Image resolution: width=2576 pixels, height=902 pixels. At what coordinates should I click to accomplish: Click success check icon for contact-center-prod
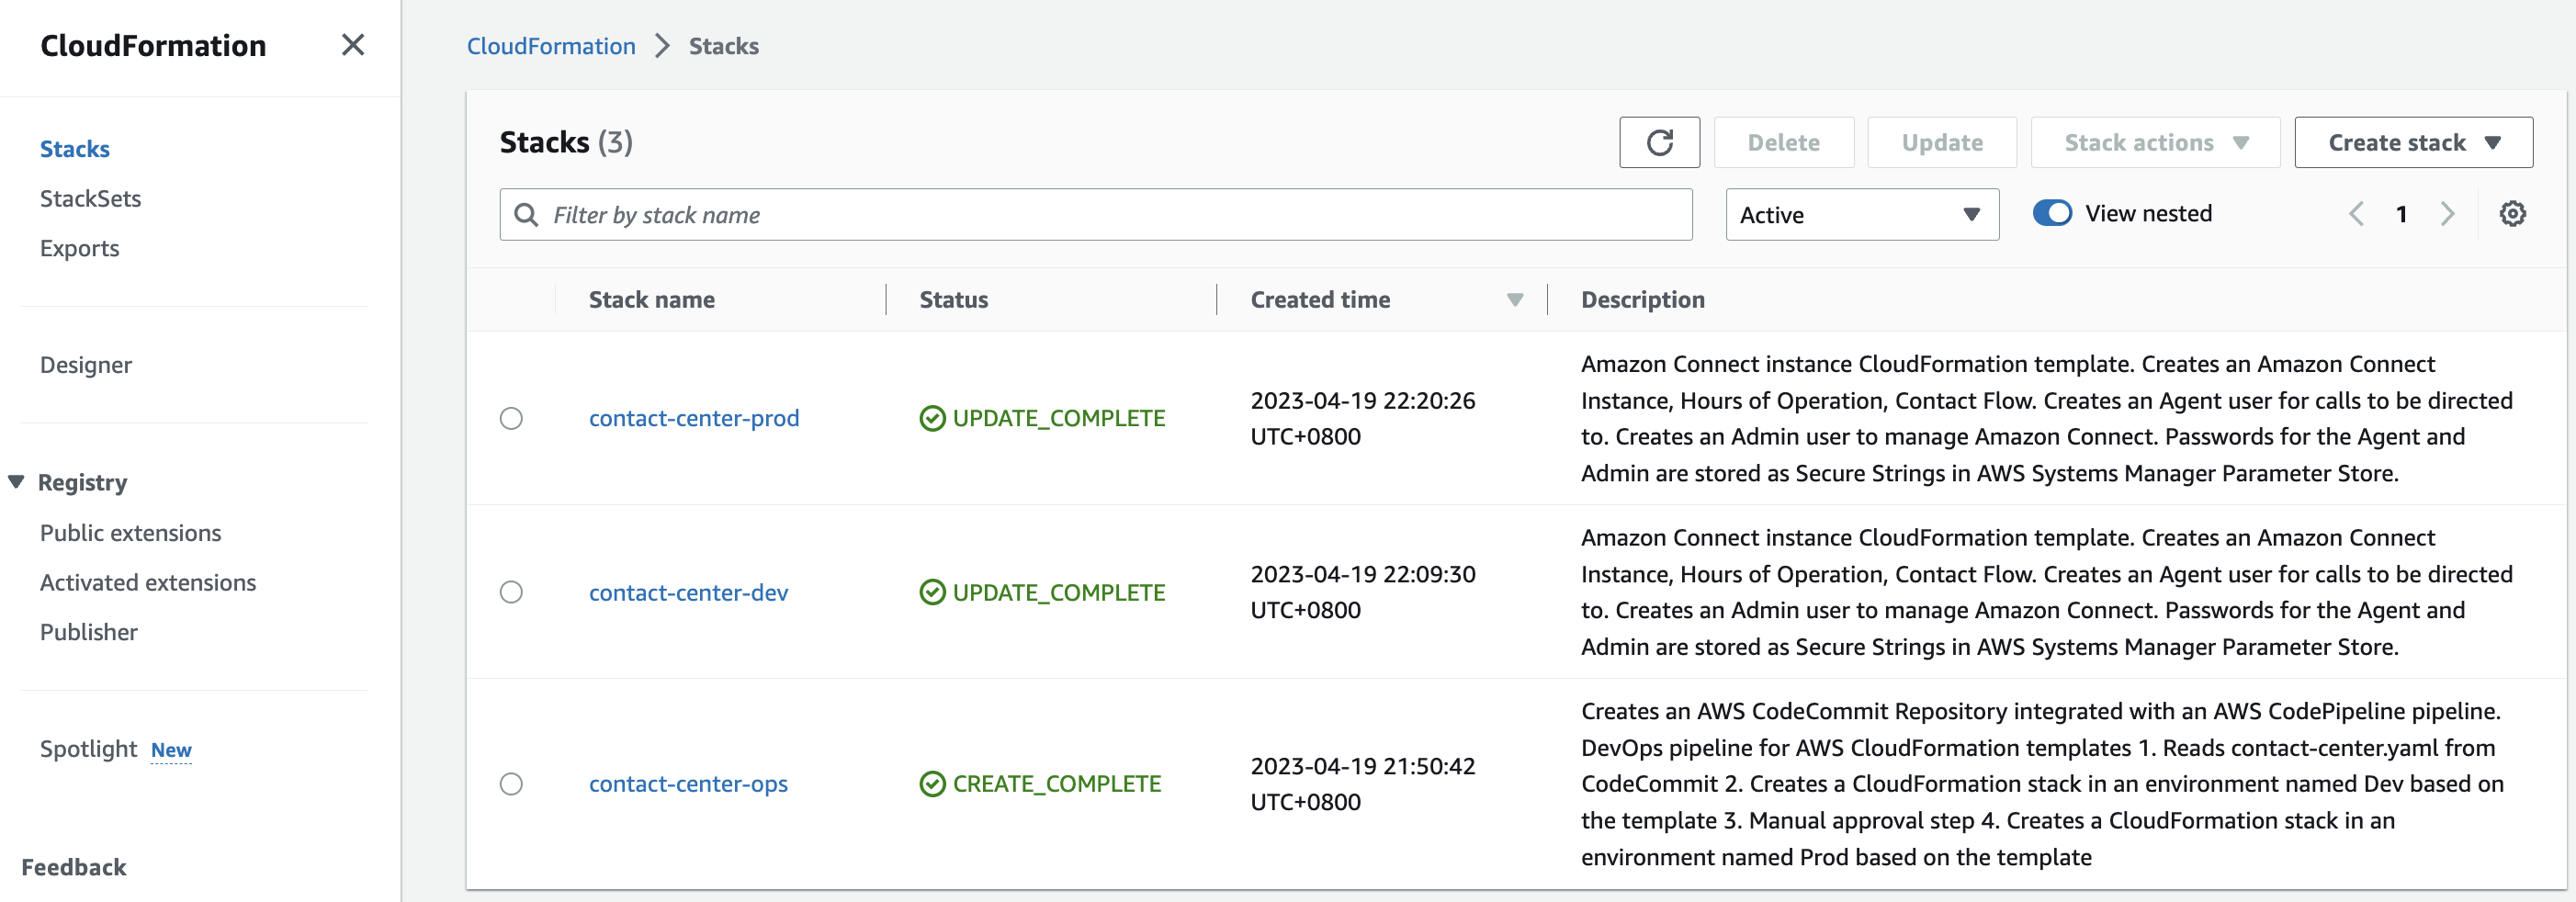click(932, 418)
